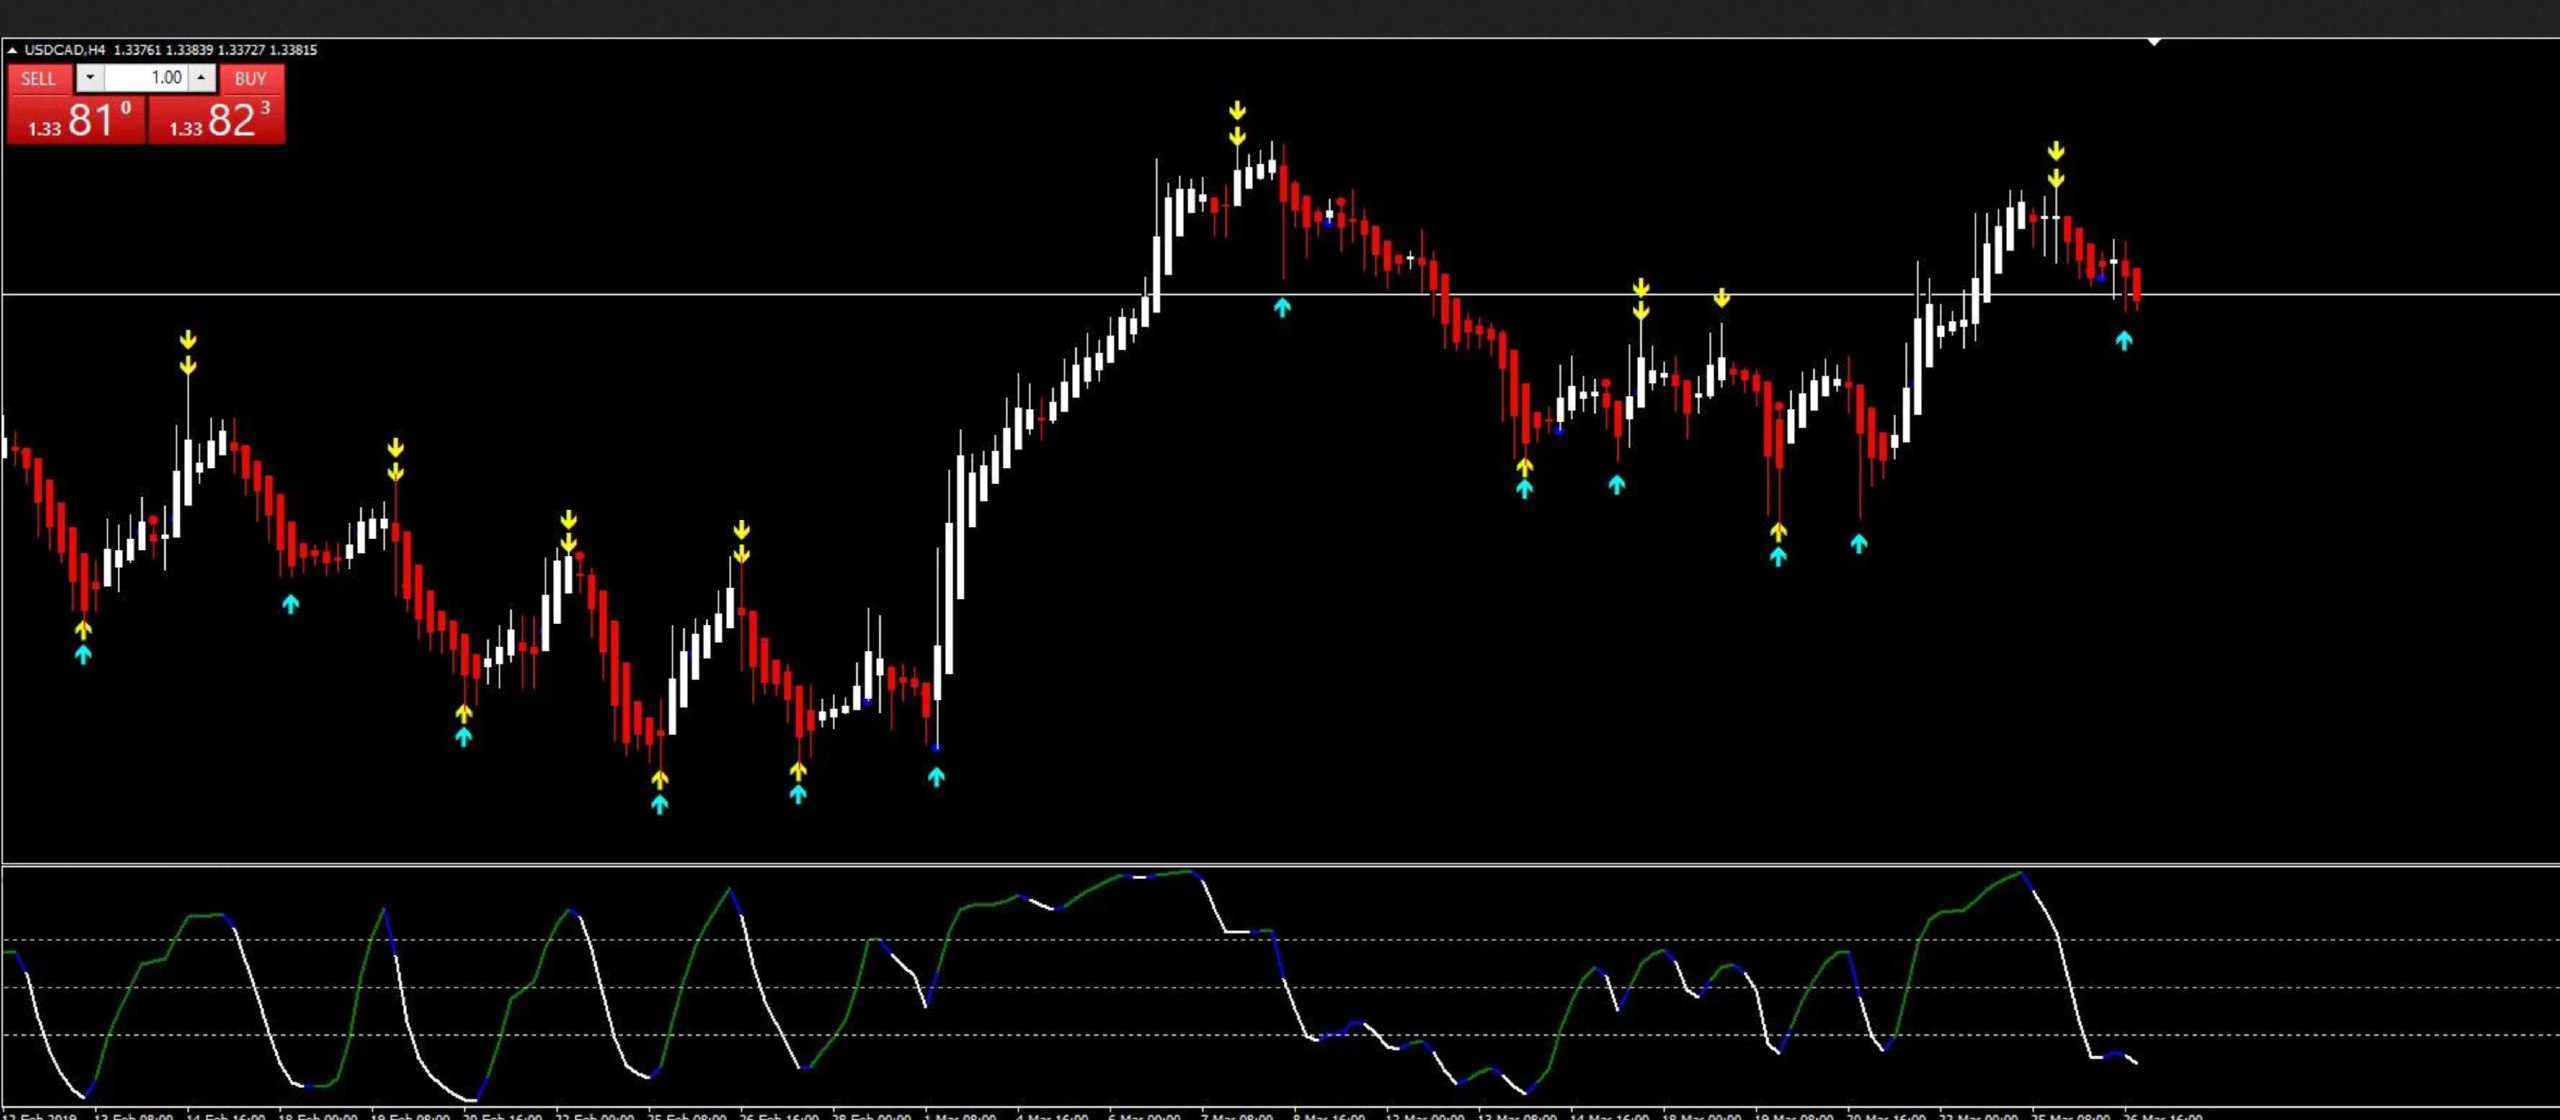Click the sell price tile 1.33 81

[76, 119]
